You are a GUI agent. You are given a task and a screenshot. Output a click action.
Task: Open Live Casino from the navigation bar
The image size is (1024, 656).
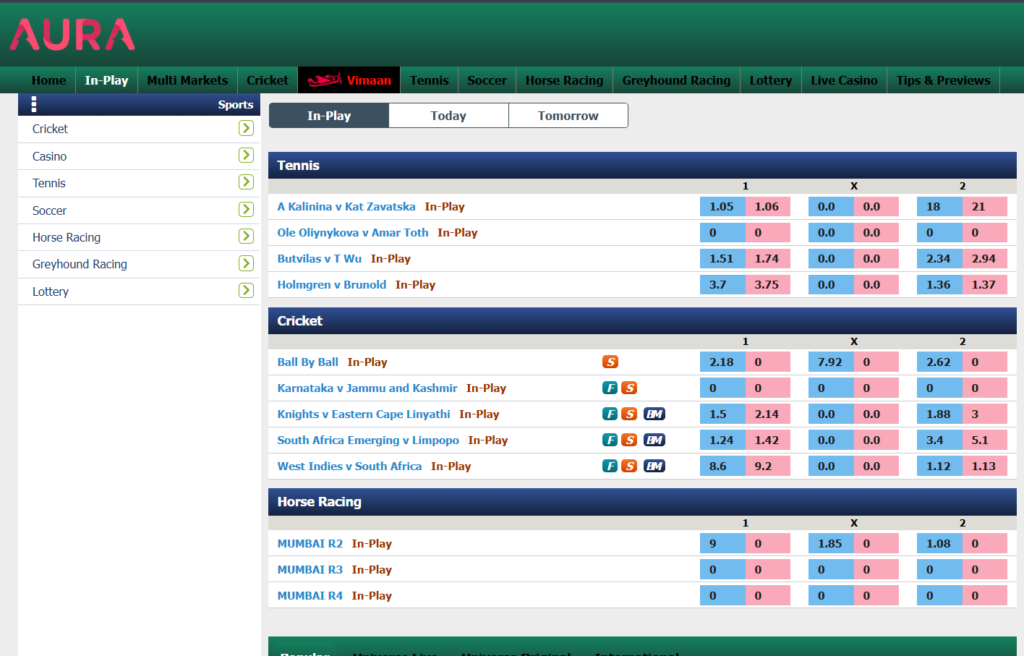click(844, 80)
